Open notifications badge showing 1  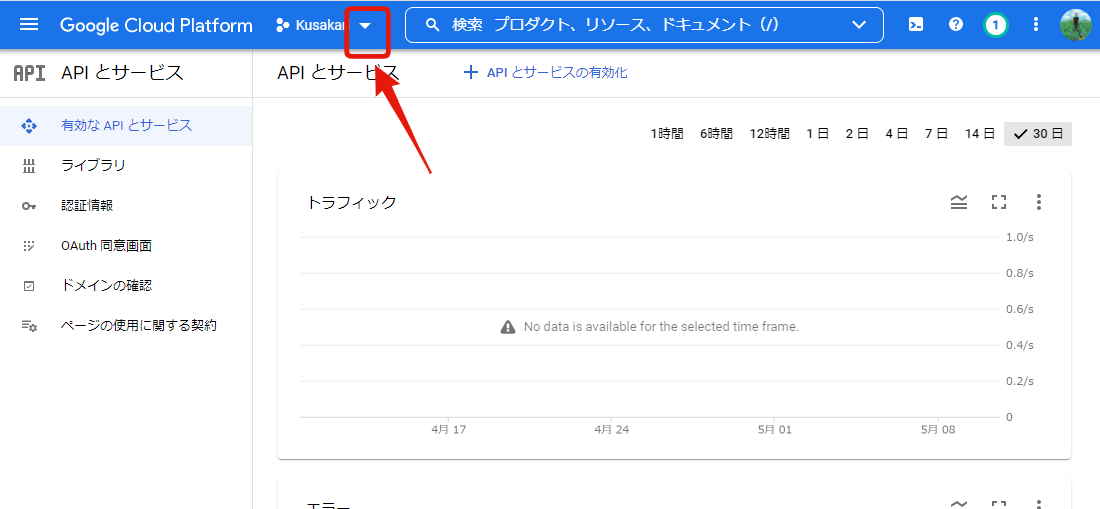click(x=995, y=26)
